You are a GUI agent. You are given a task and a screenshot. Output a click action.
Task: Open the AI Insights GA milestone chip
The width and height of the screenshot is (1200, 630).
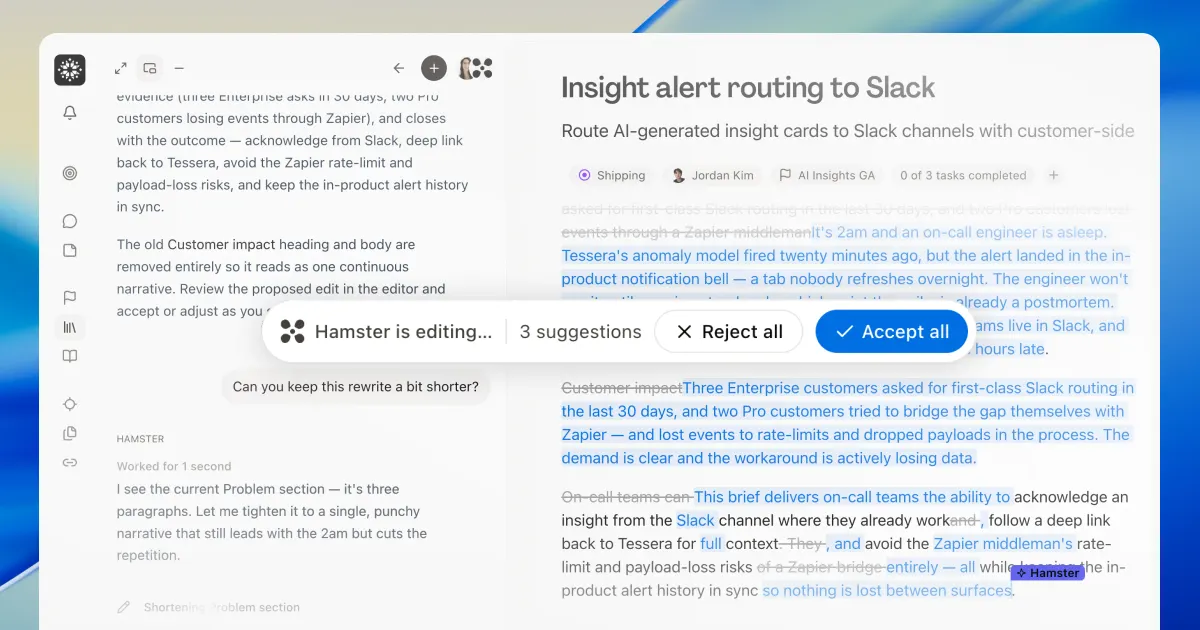click(827, 175)
